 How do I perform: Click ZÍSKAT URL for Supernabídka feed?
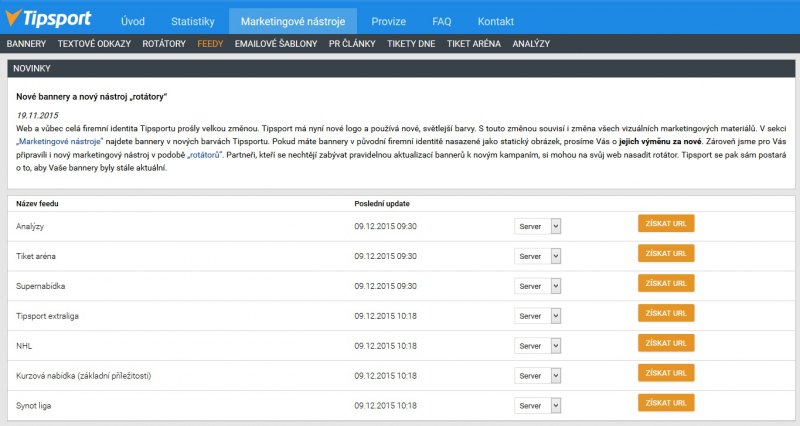(x=666, y=283)
